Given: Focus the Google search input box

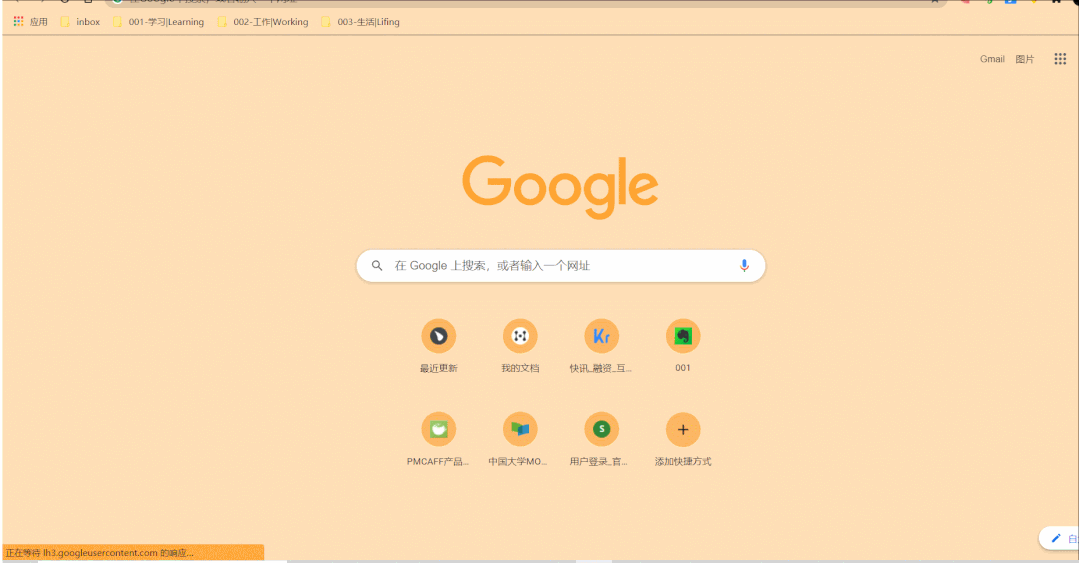Looking at the screenshot, I should [x=561, y=266].
